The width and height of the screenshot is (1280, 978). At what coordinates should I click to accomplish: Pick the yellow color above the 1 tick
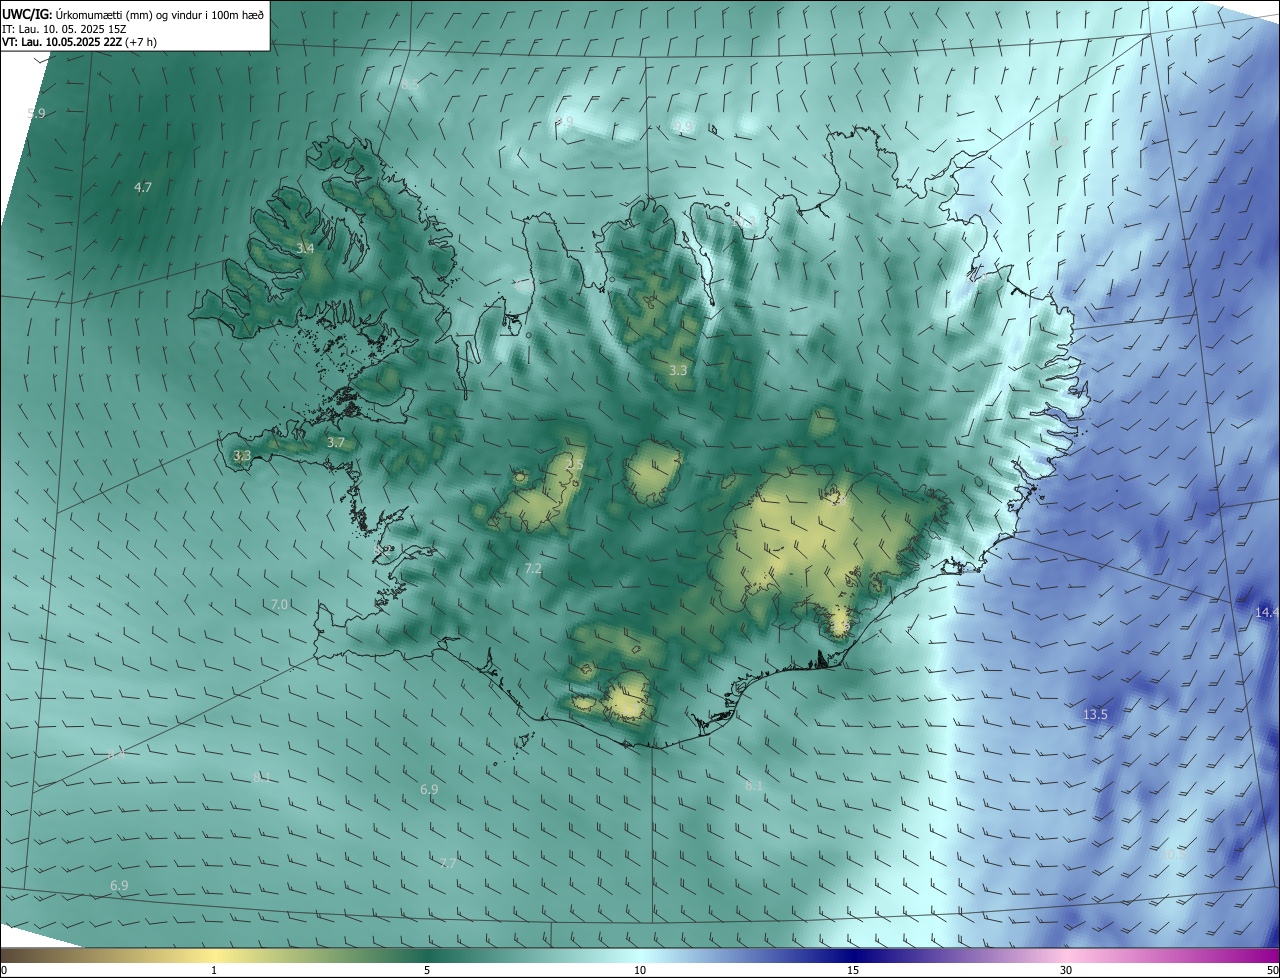coord(214,956)
